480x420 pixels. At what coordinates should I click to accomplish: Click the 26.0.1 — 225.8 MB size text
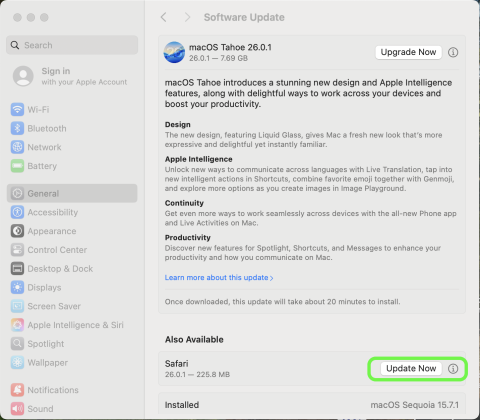coord(197,374)
